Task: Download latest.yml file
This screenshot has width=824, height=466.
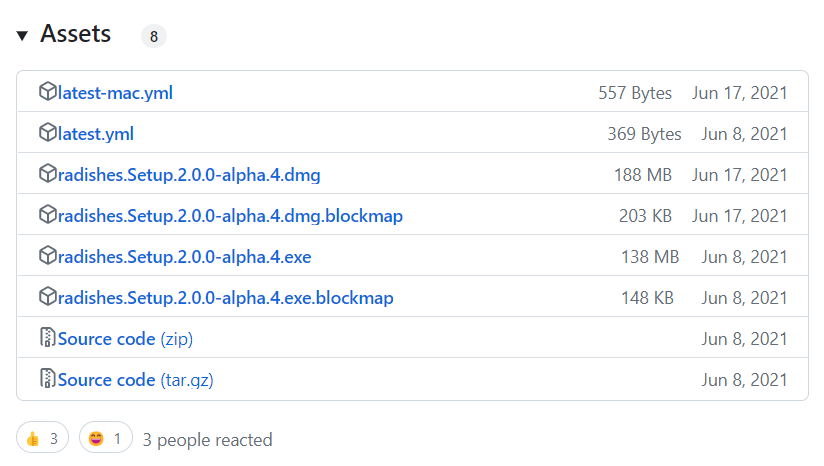Action: point(96,134)
